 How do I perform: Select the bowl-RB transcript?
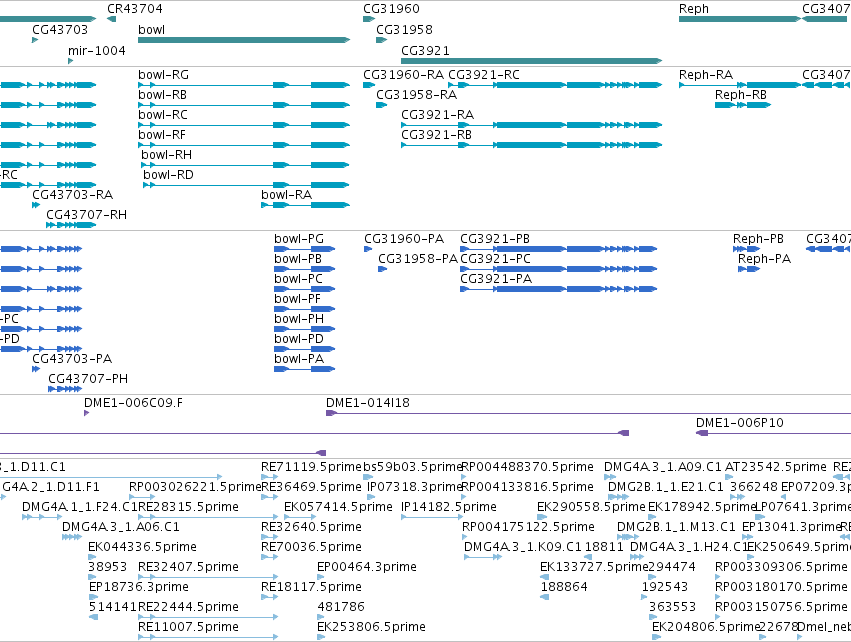(x=244, y=105)
